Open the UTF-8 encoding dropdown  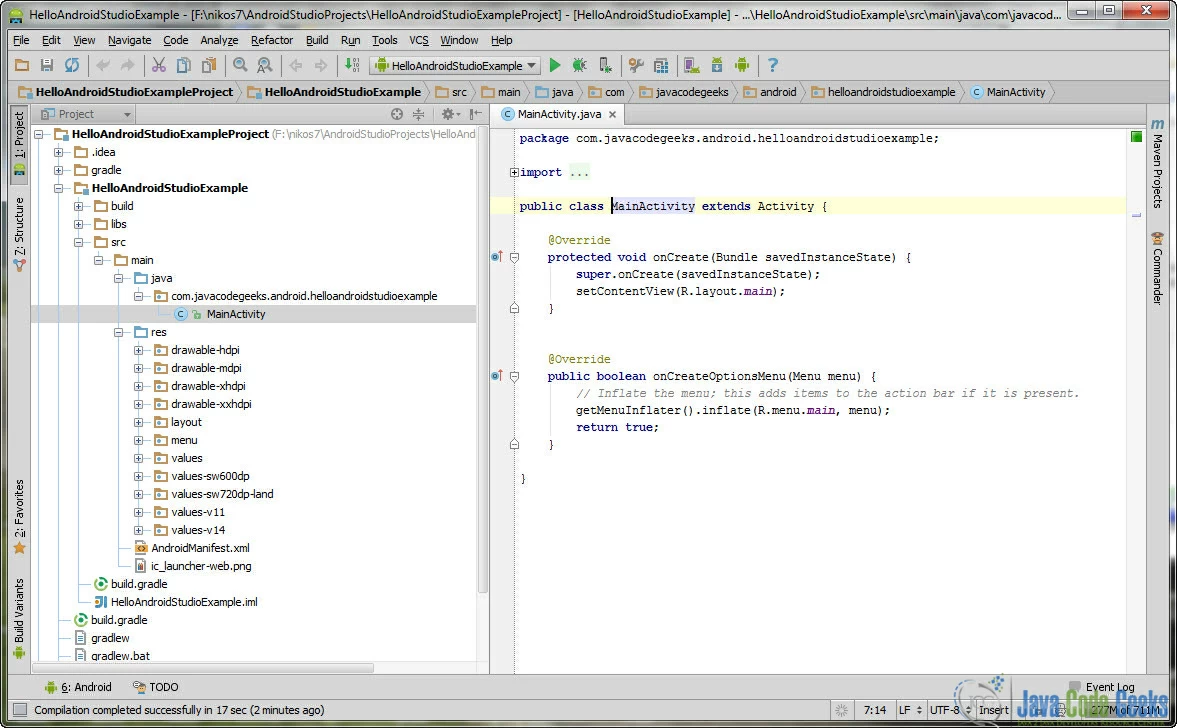coord(950,709)
